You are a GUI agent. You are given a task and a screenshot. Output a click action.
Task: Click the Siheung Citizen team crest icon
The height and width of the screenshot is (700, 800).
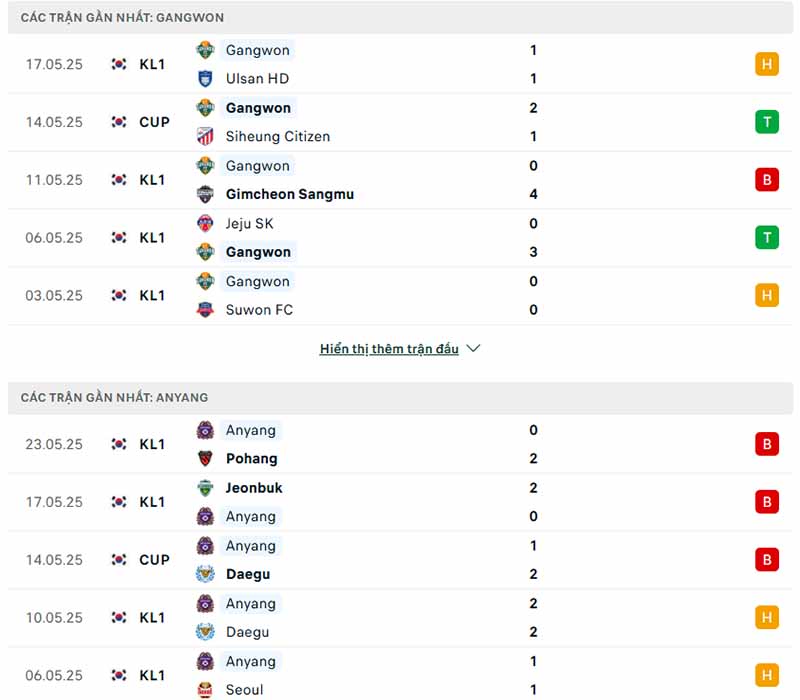pyautogui.click(x=205, y=136)
